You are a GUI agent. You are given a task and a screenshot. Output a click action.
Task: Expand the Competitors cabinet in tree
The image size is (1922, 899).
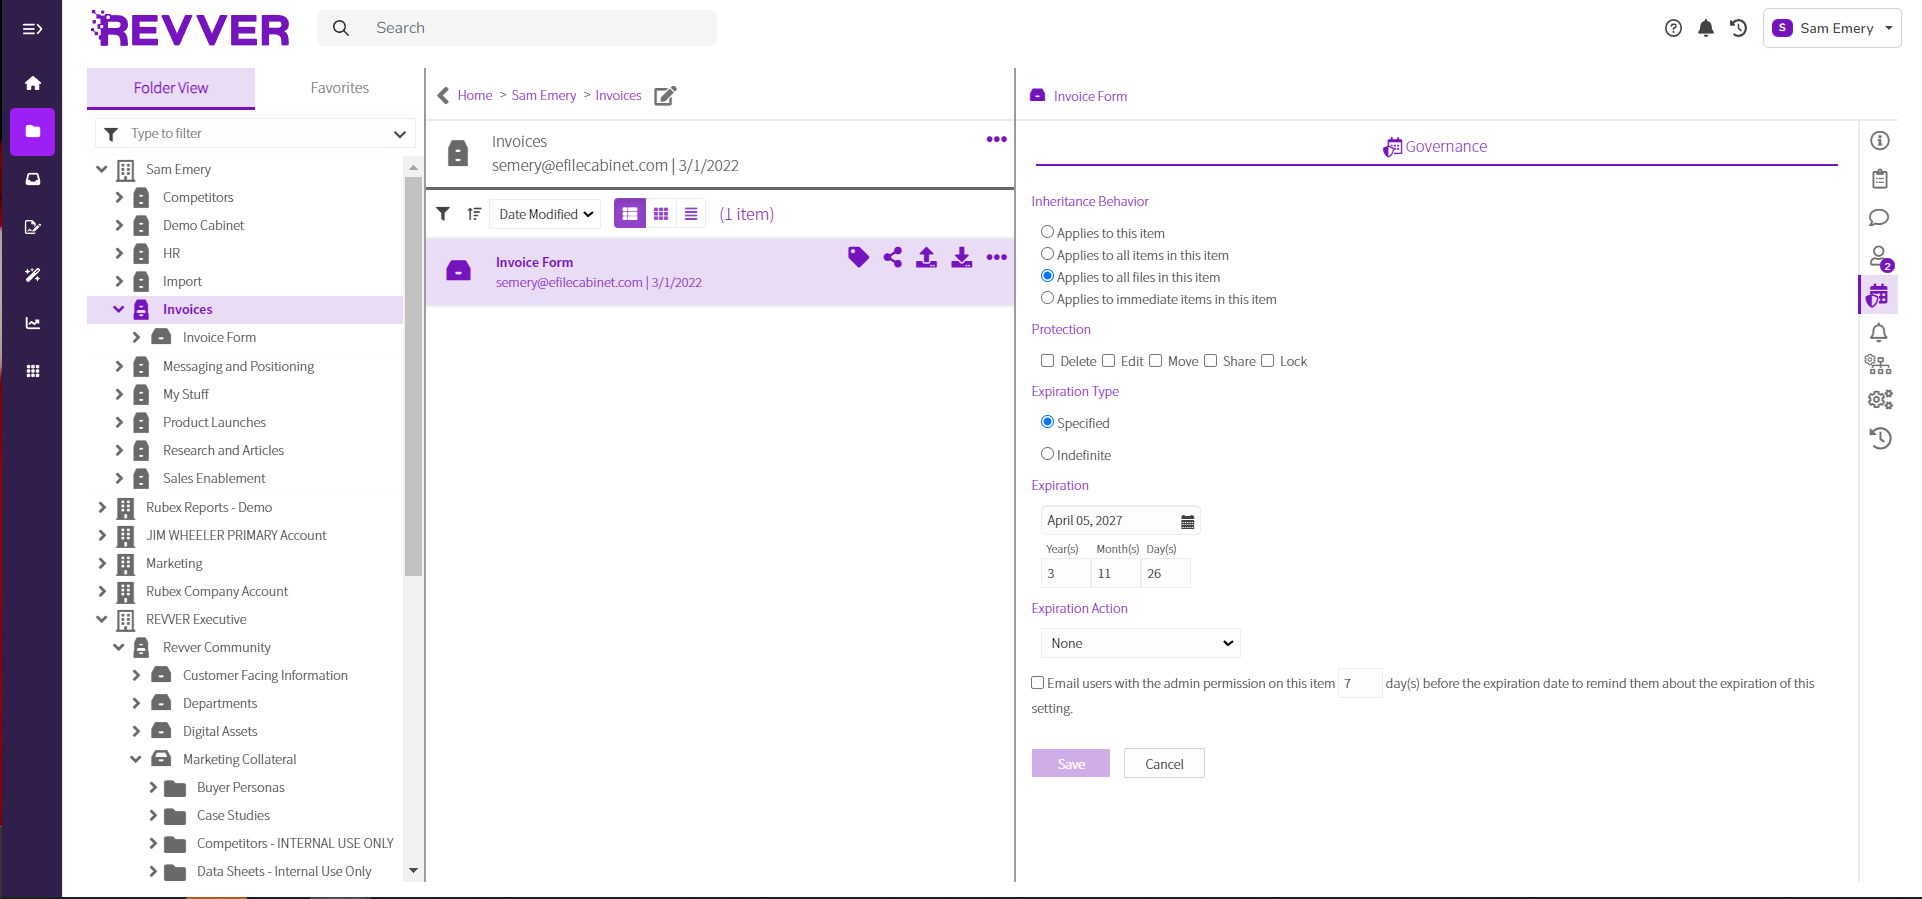coord(119,198)
